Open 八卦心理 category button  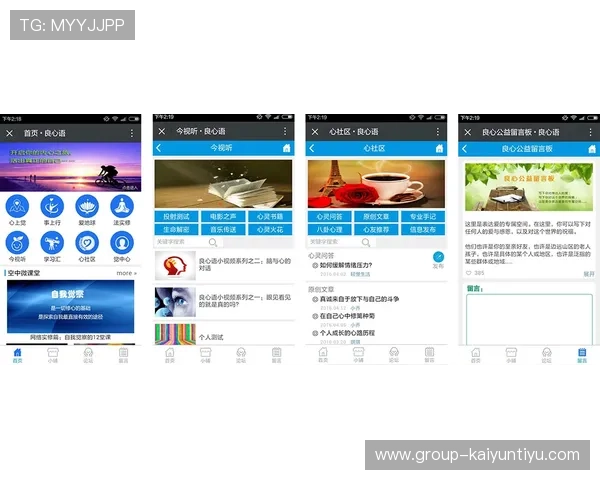coord(329,229)
